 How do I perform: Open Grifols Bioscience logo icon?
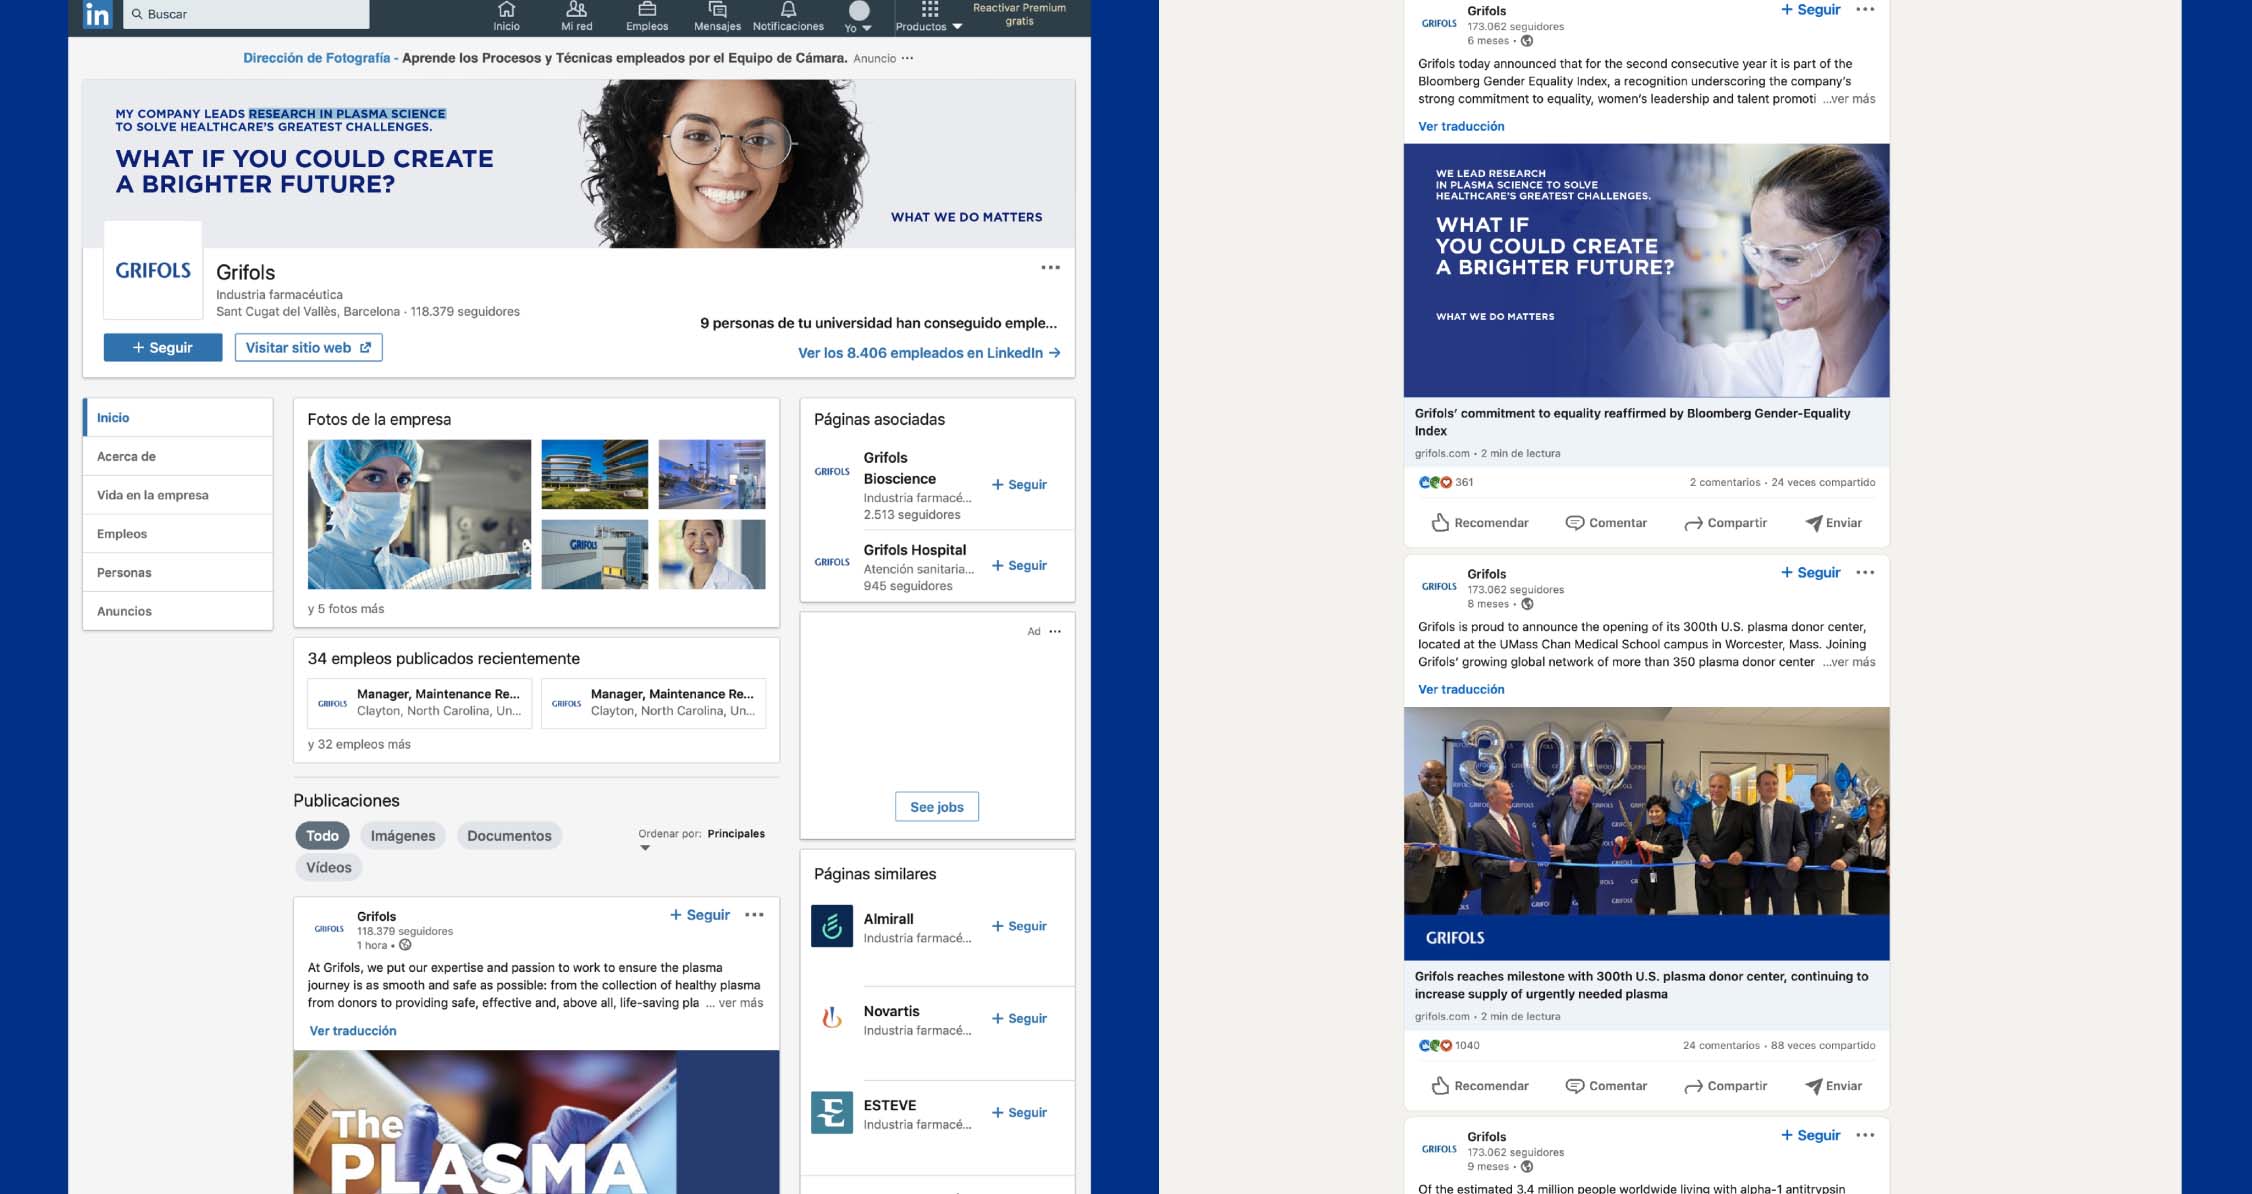832,471
